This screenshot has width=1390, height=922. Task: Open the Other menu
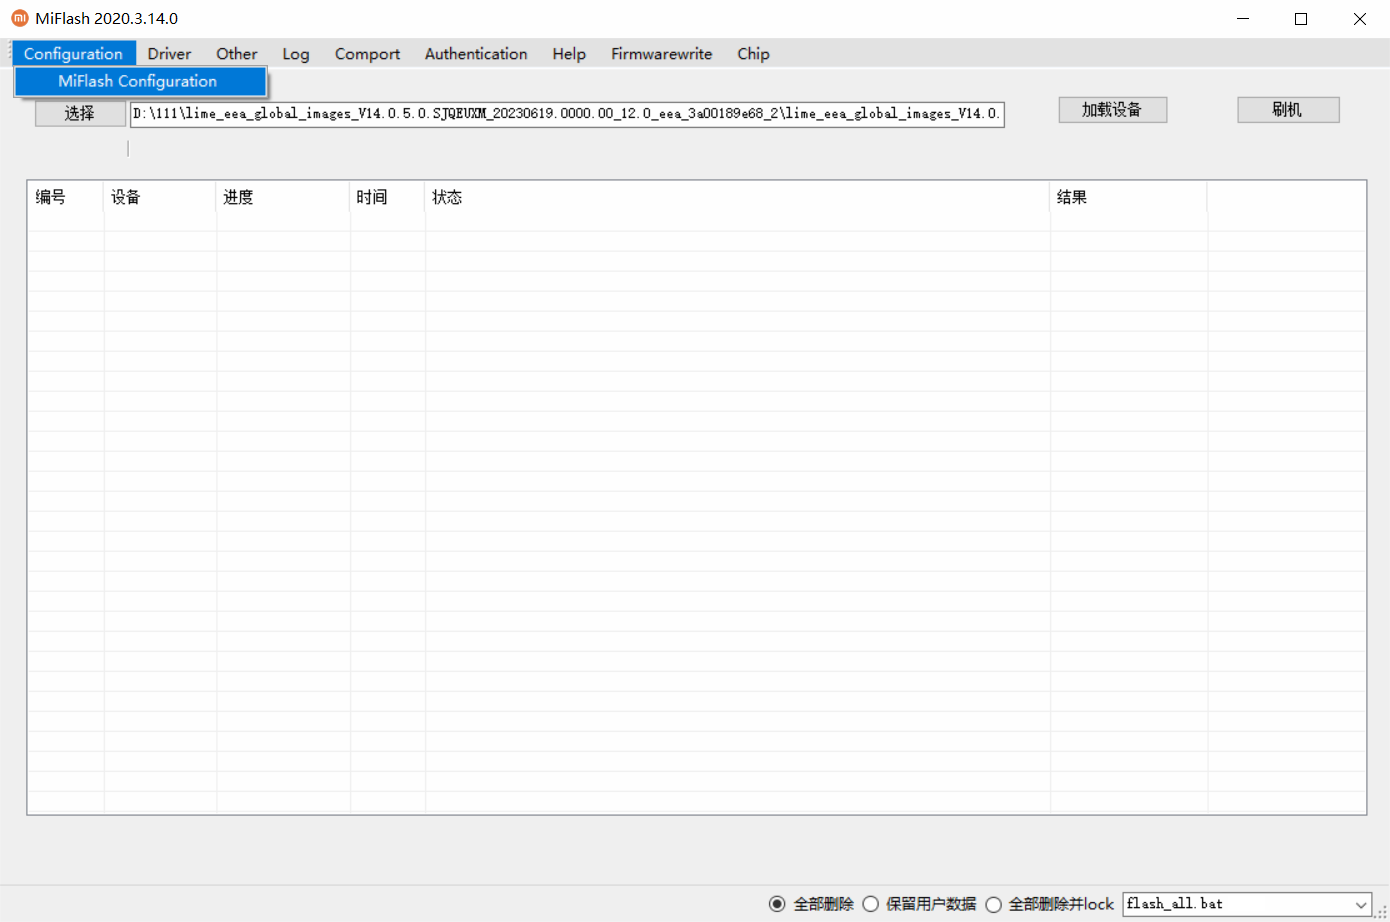[237, 54]
